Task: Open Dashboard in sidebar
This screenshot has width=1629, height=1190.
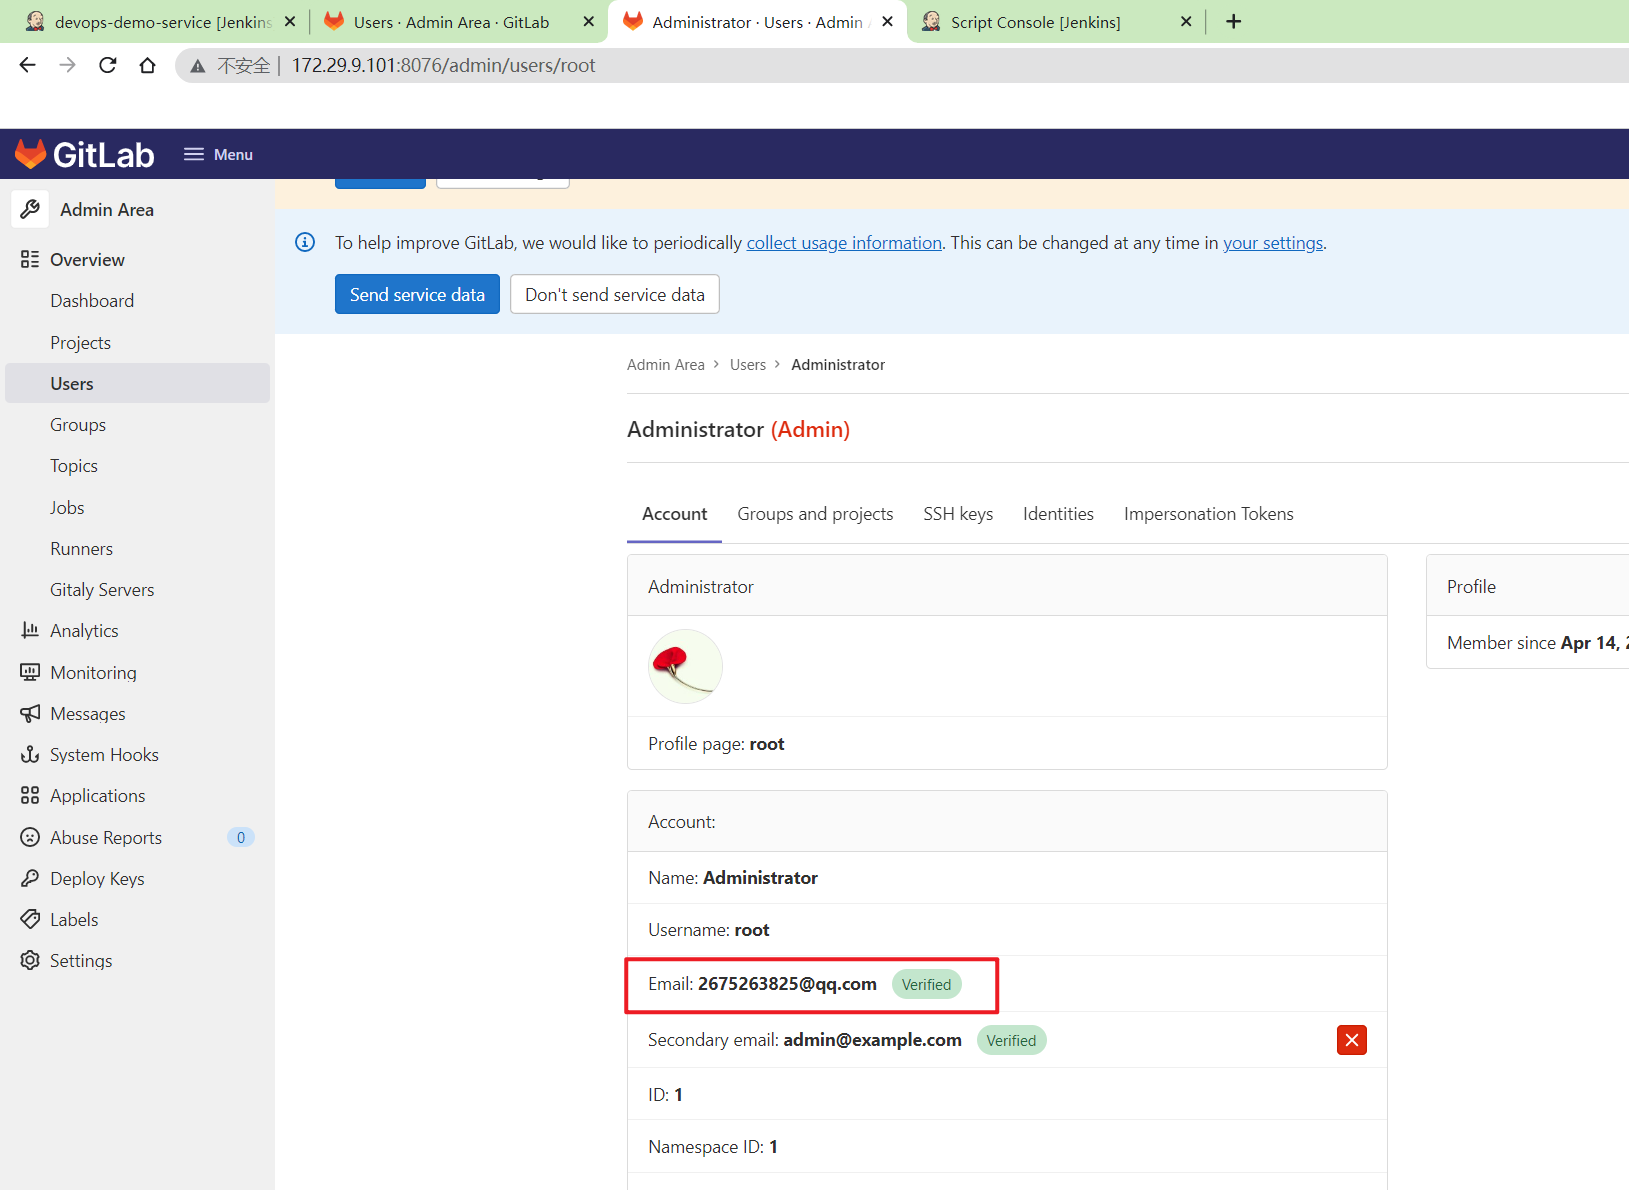Action: coord(92,301)
